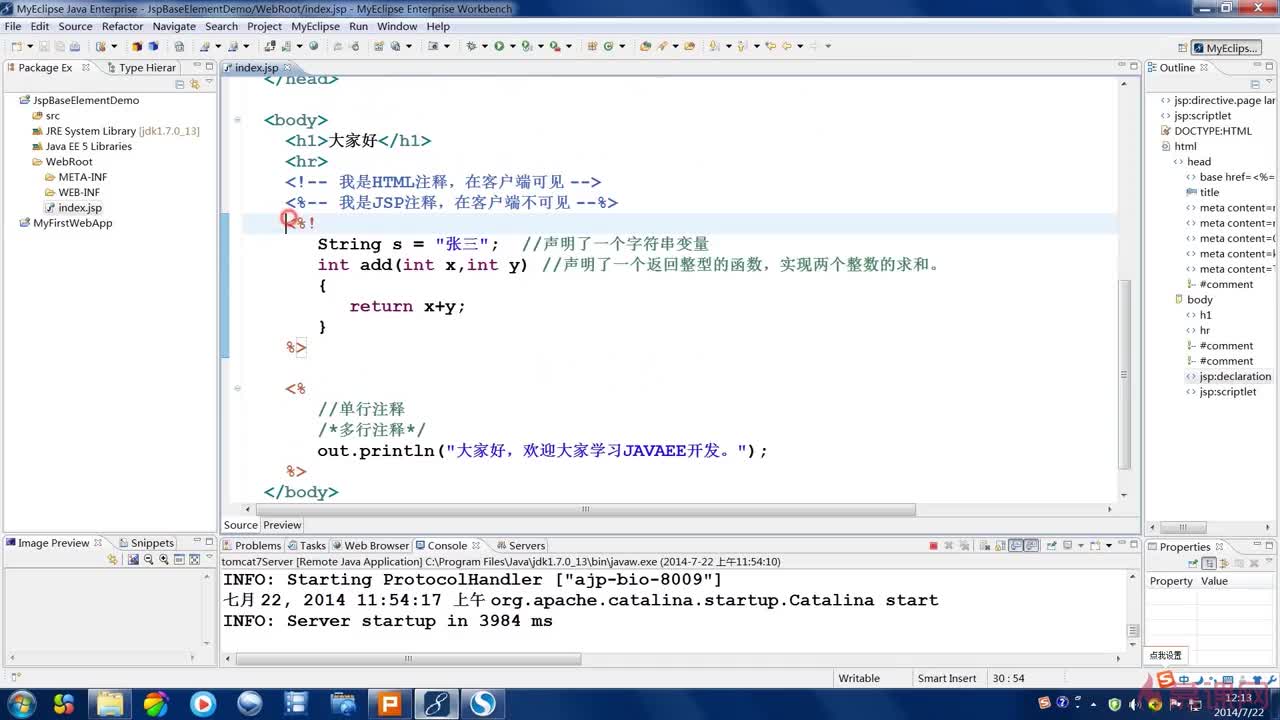The width and height of the screenshot is (1280, 720).
Task: Switch to the Servers tab
Action: 520,546
